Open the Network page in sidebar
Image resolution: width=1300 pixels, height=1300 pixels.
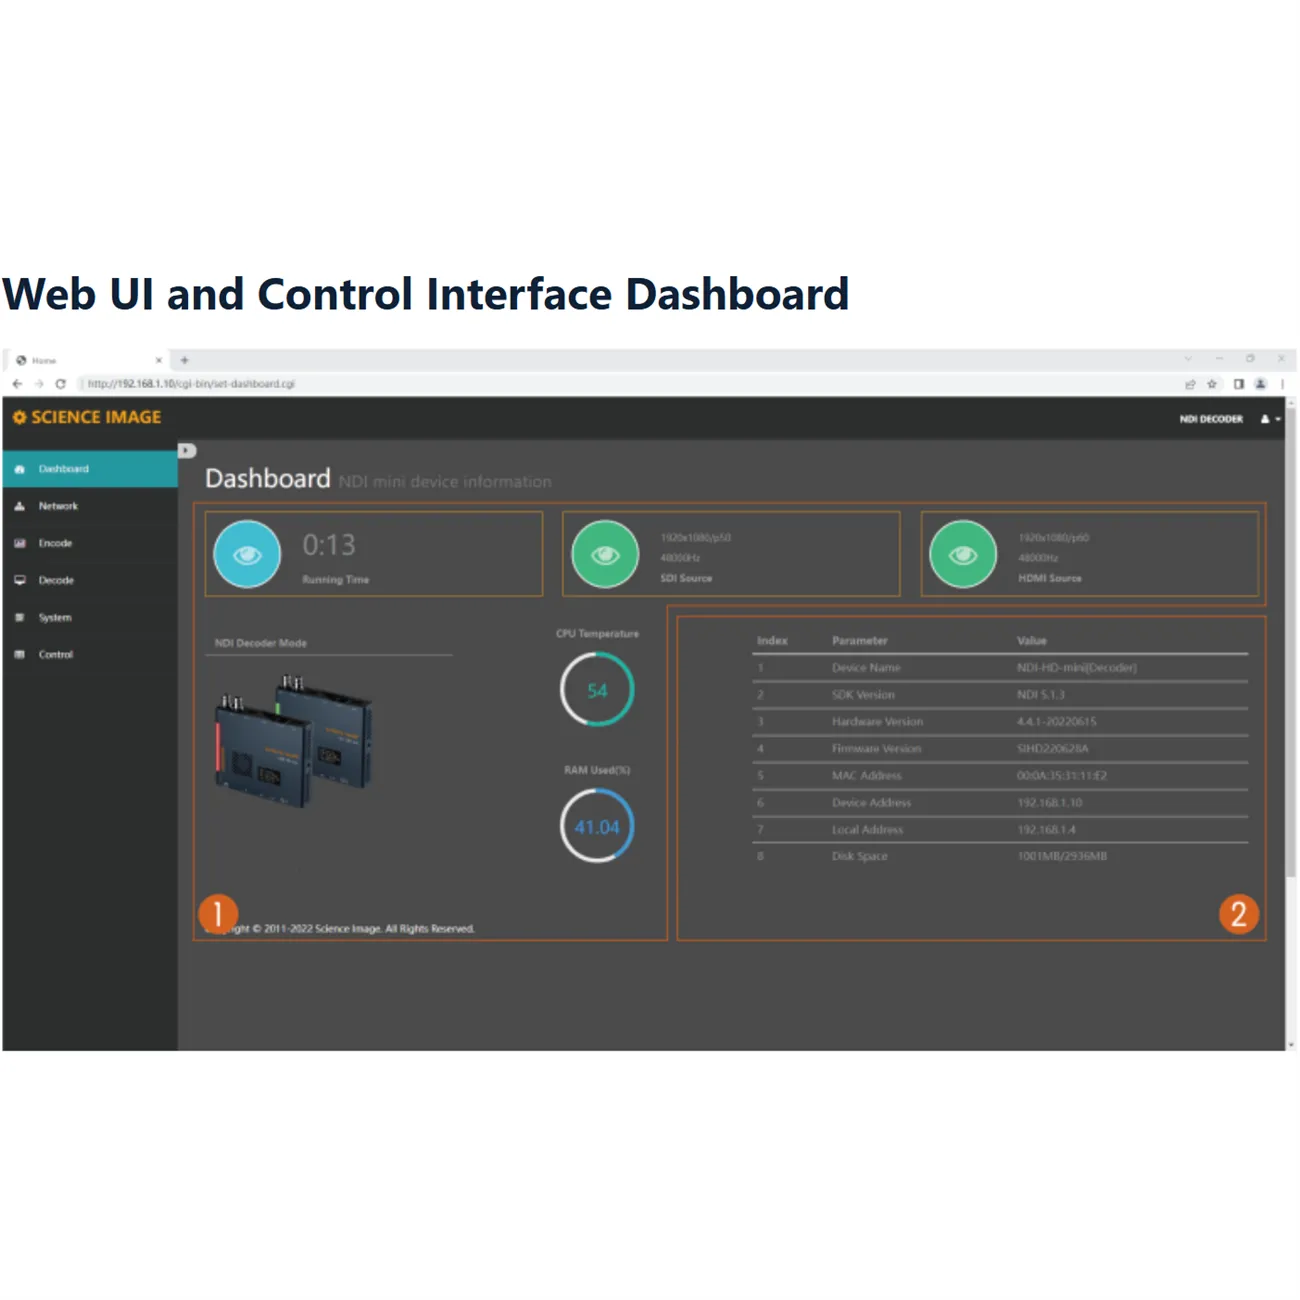[x=58, y=506]
